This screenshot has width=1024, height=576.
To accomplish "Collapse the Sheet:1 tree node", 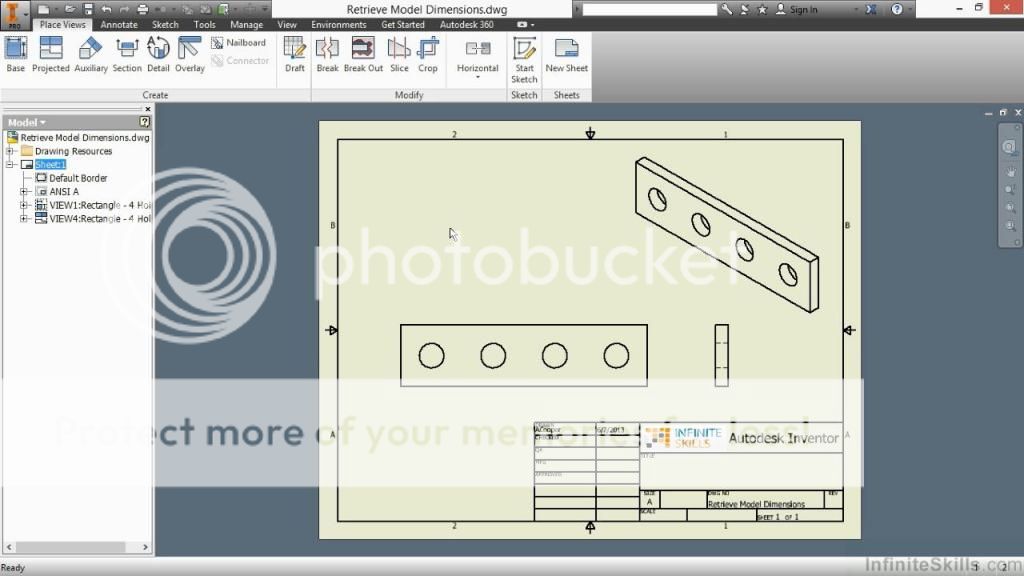I will tap(10, 165).
